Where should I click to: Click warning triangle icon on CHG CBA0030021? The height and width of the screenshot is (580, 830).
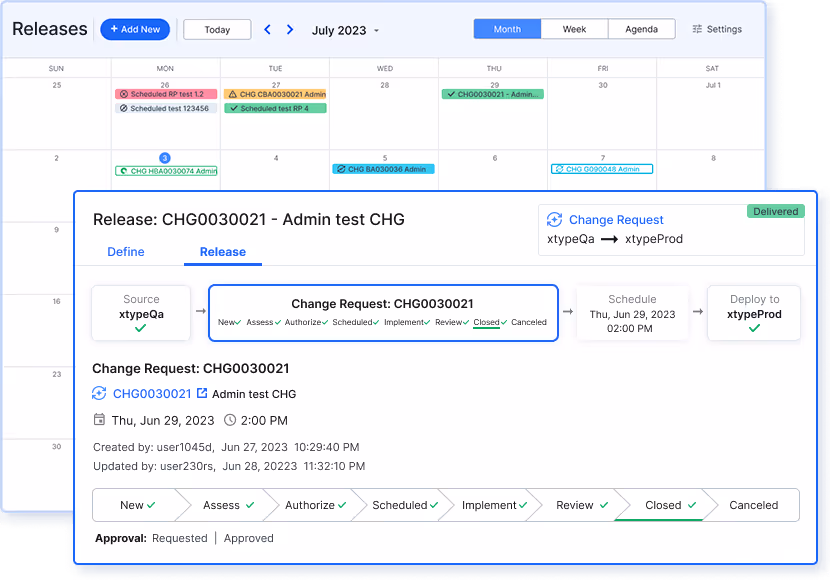[232, 94]
